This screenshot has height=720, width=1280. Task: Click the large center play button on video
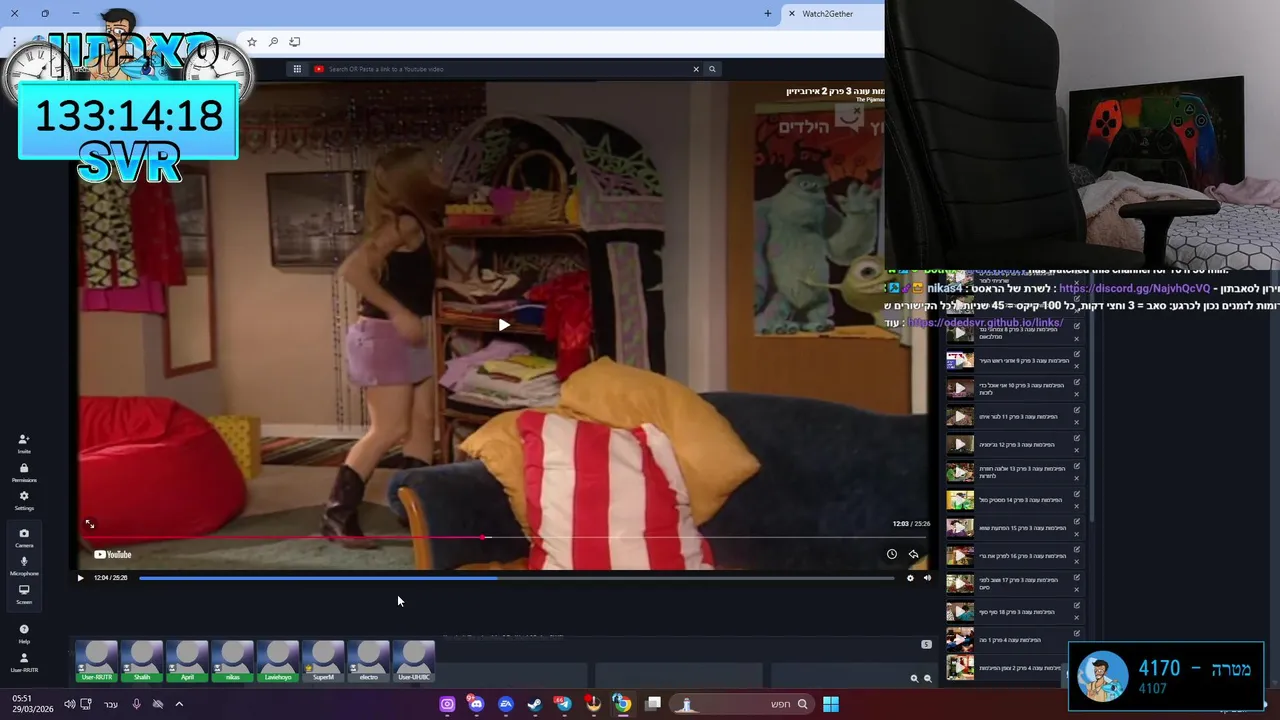click(x=503, y=325)
